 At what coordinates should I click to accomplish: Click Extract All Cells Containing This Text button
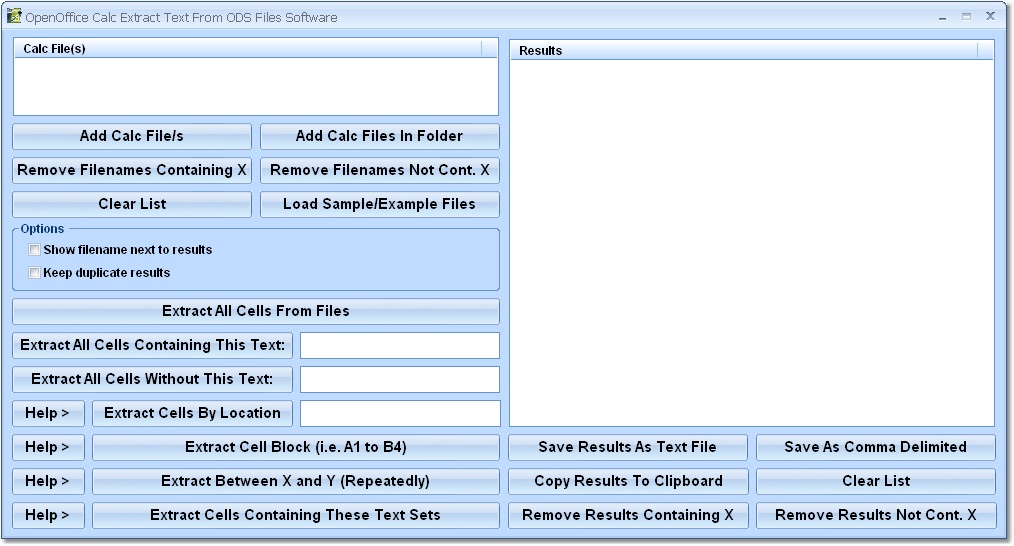pos(153,345)
